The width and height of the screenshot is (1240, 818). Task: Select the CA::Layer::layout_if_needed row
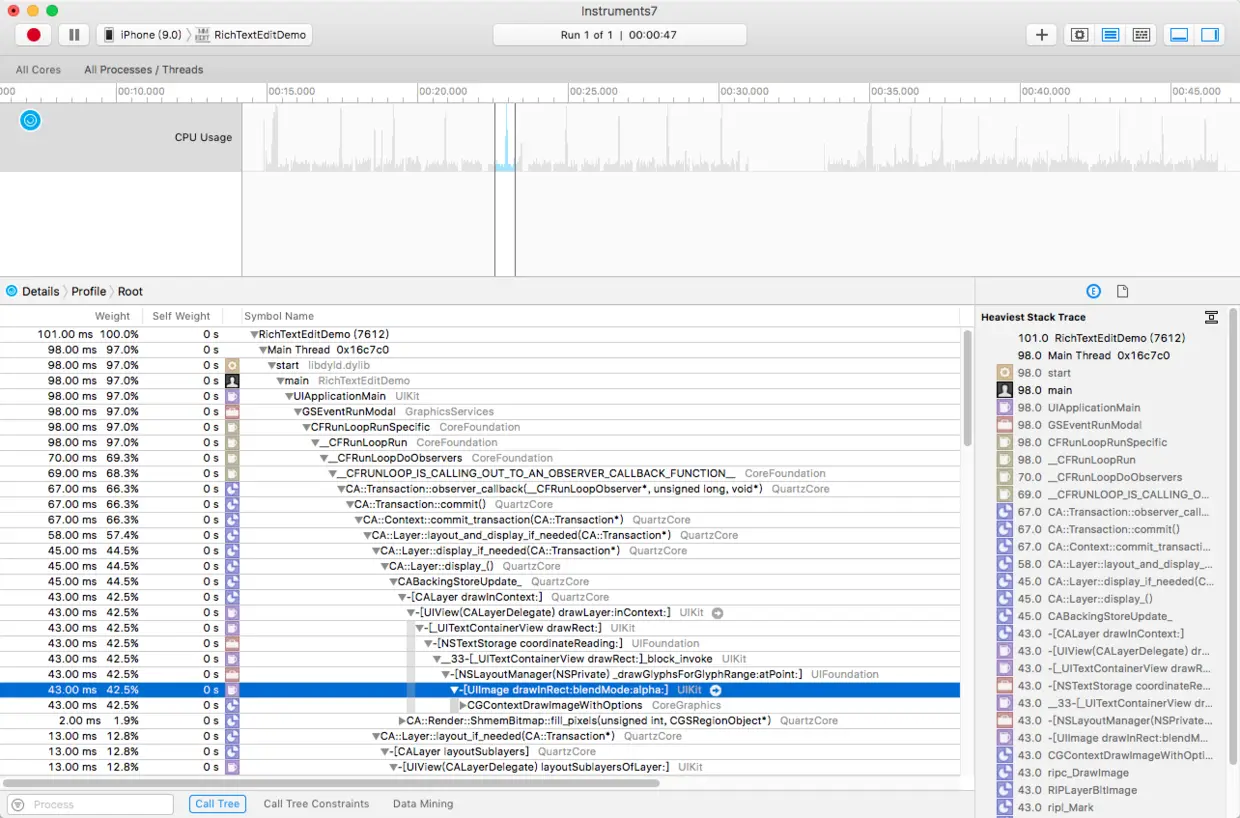(480, 736)
